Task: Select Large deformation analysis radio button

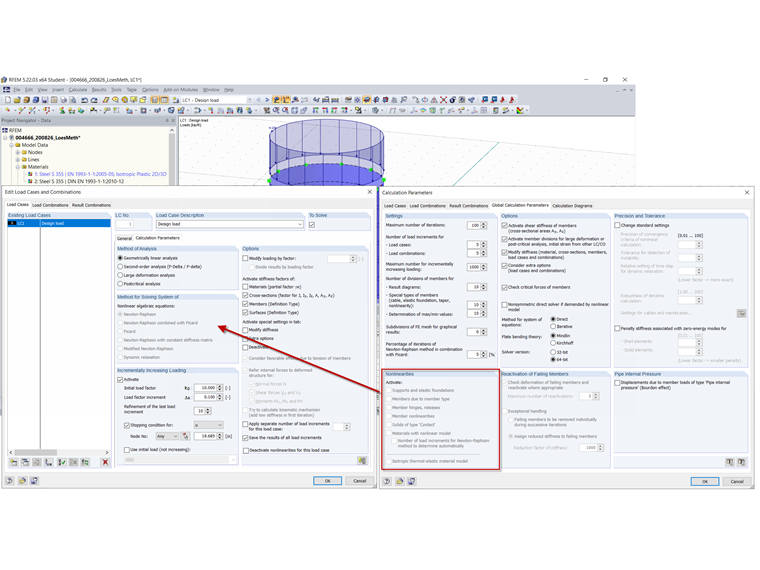Action: point(120,275)
